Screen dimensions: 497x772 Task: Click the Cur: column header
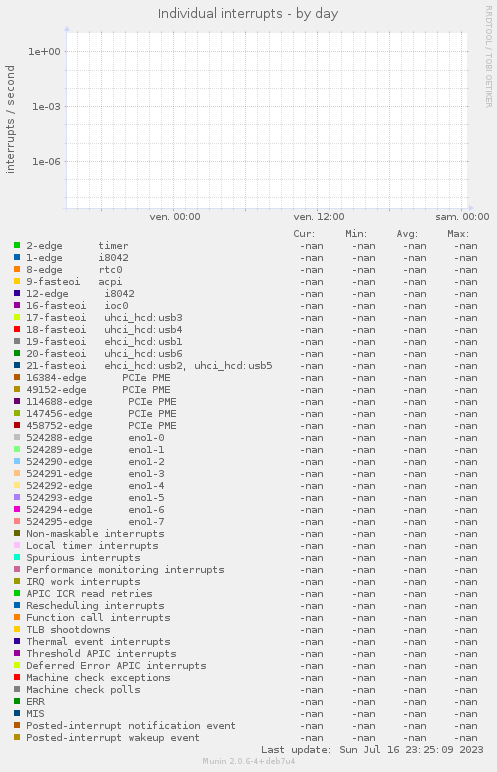pos(304,234)
